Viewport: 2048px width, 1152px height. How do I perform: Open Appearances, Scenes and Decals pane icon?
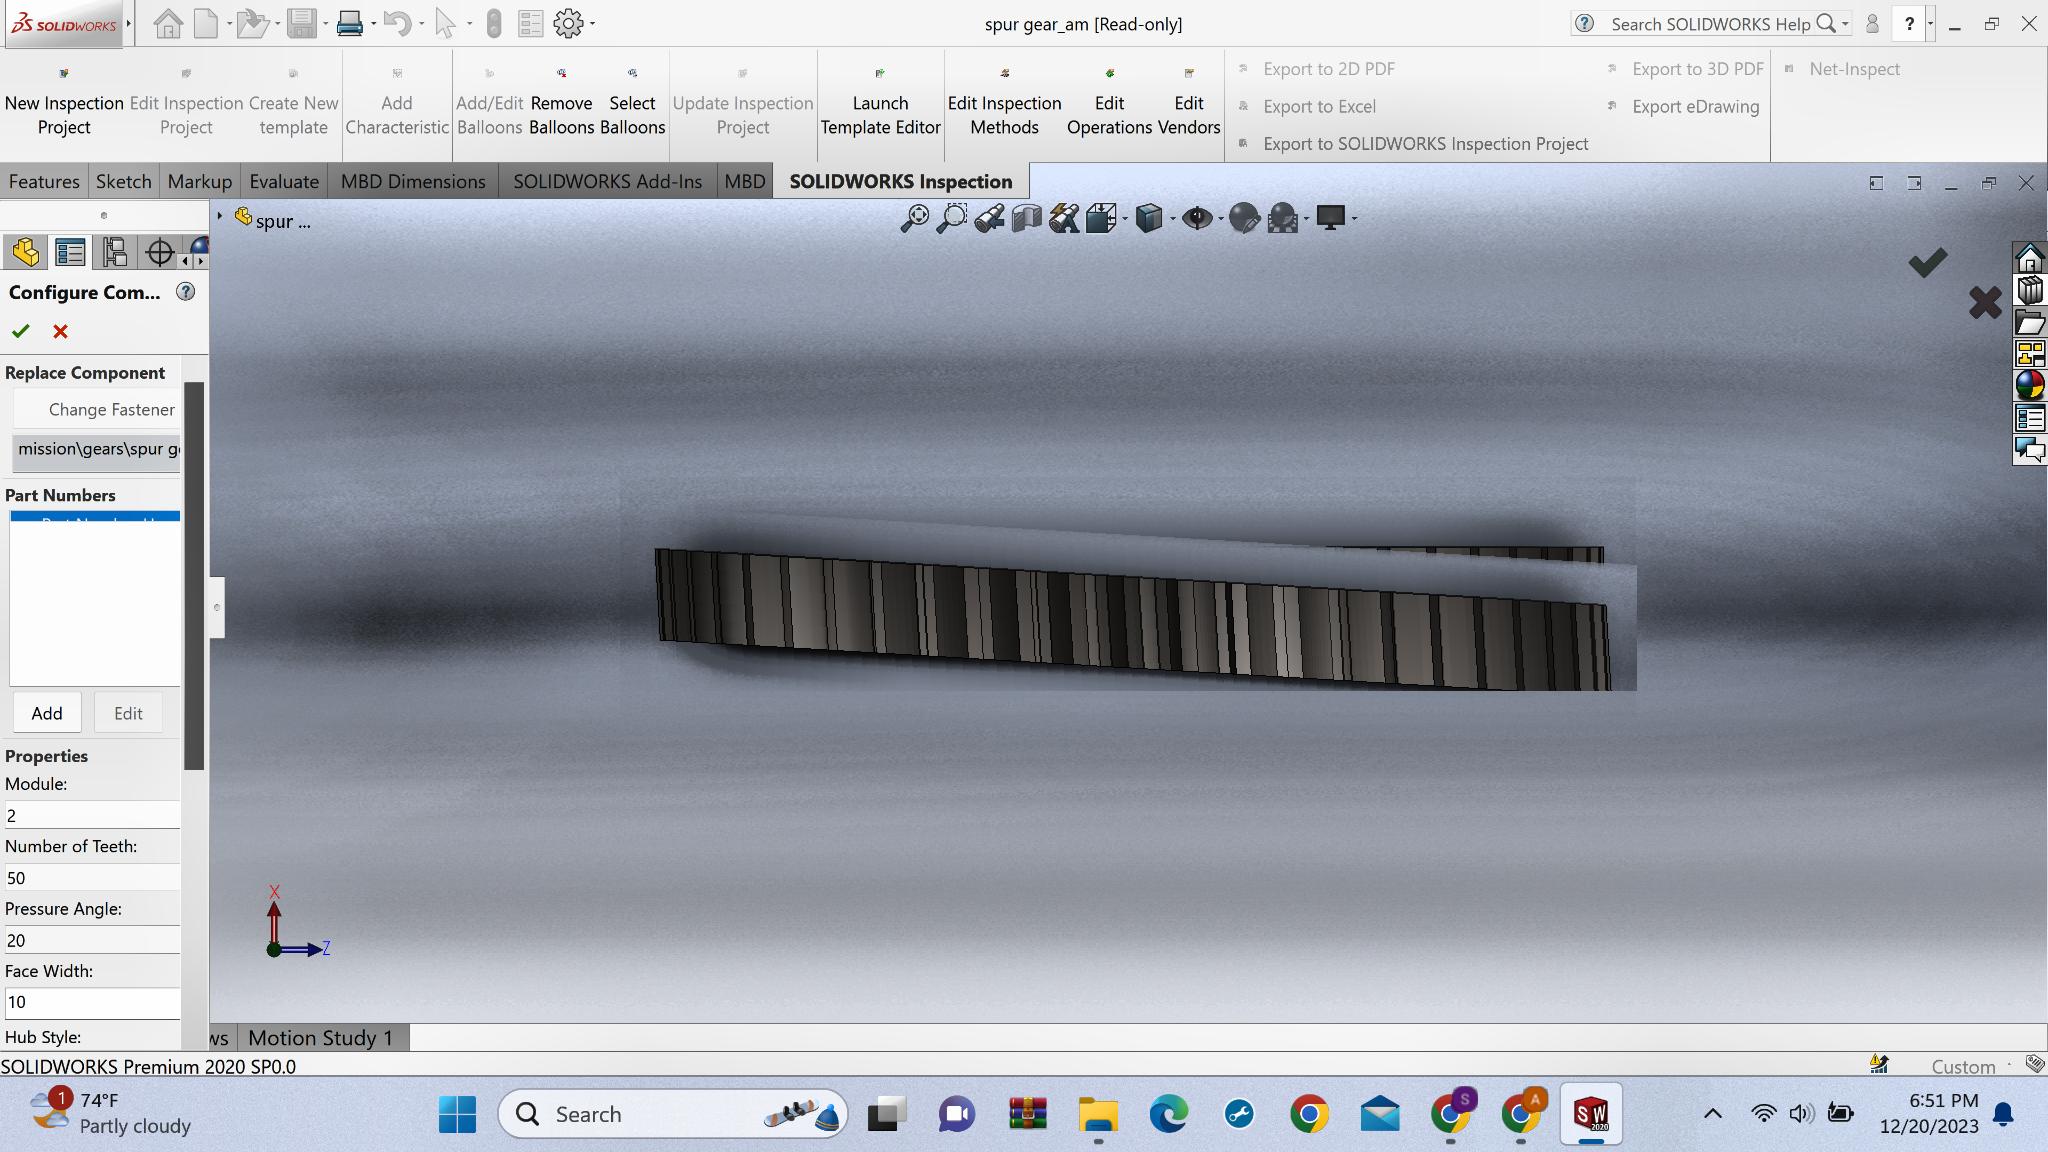2030,386
